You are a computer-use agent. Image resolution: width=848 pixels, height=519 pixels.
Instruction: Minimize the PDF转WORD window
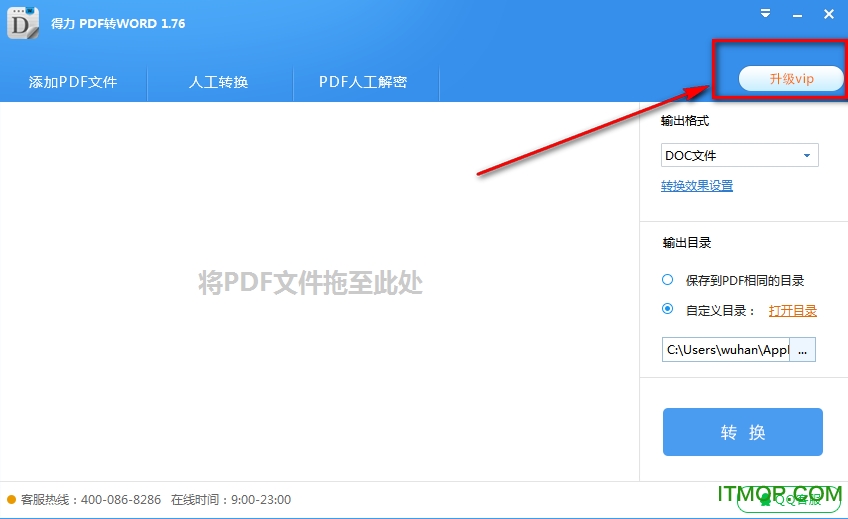pos(797,15)
